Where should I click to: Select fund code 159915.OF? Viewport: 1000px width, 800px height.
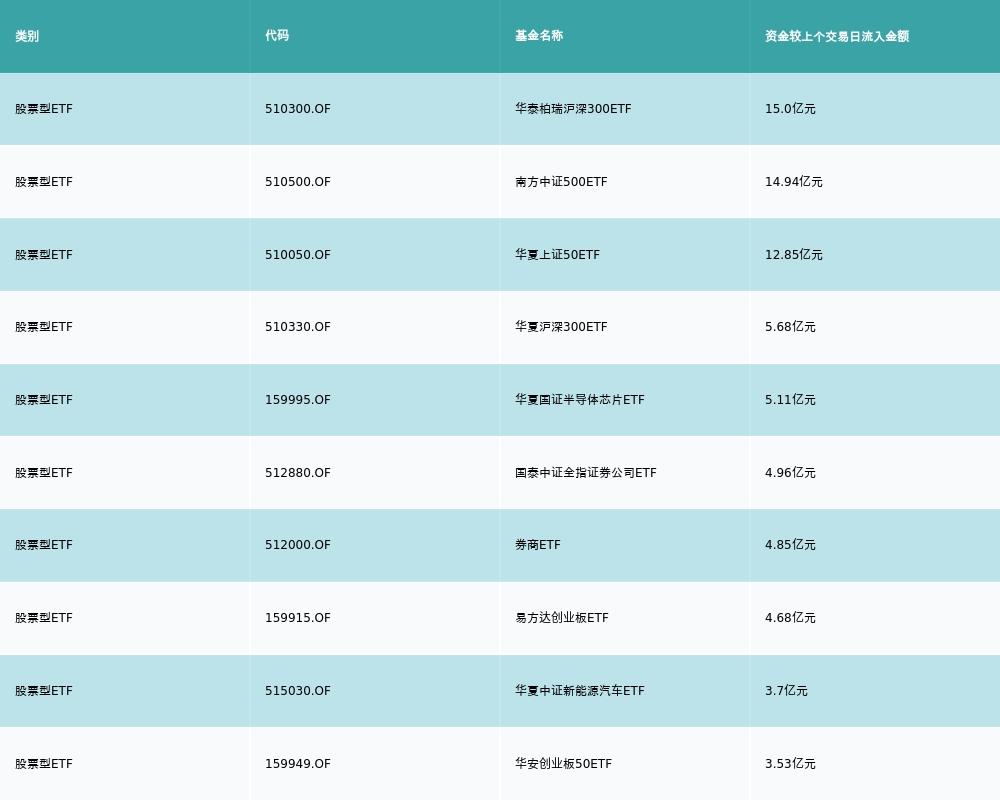pyautogui.click(x=298, y=618)
